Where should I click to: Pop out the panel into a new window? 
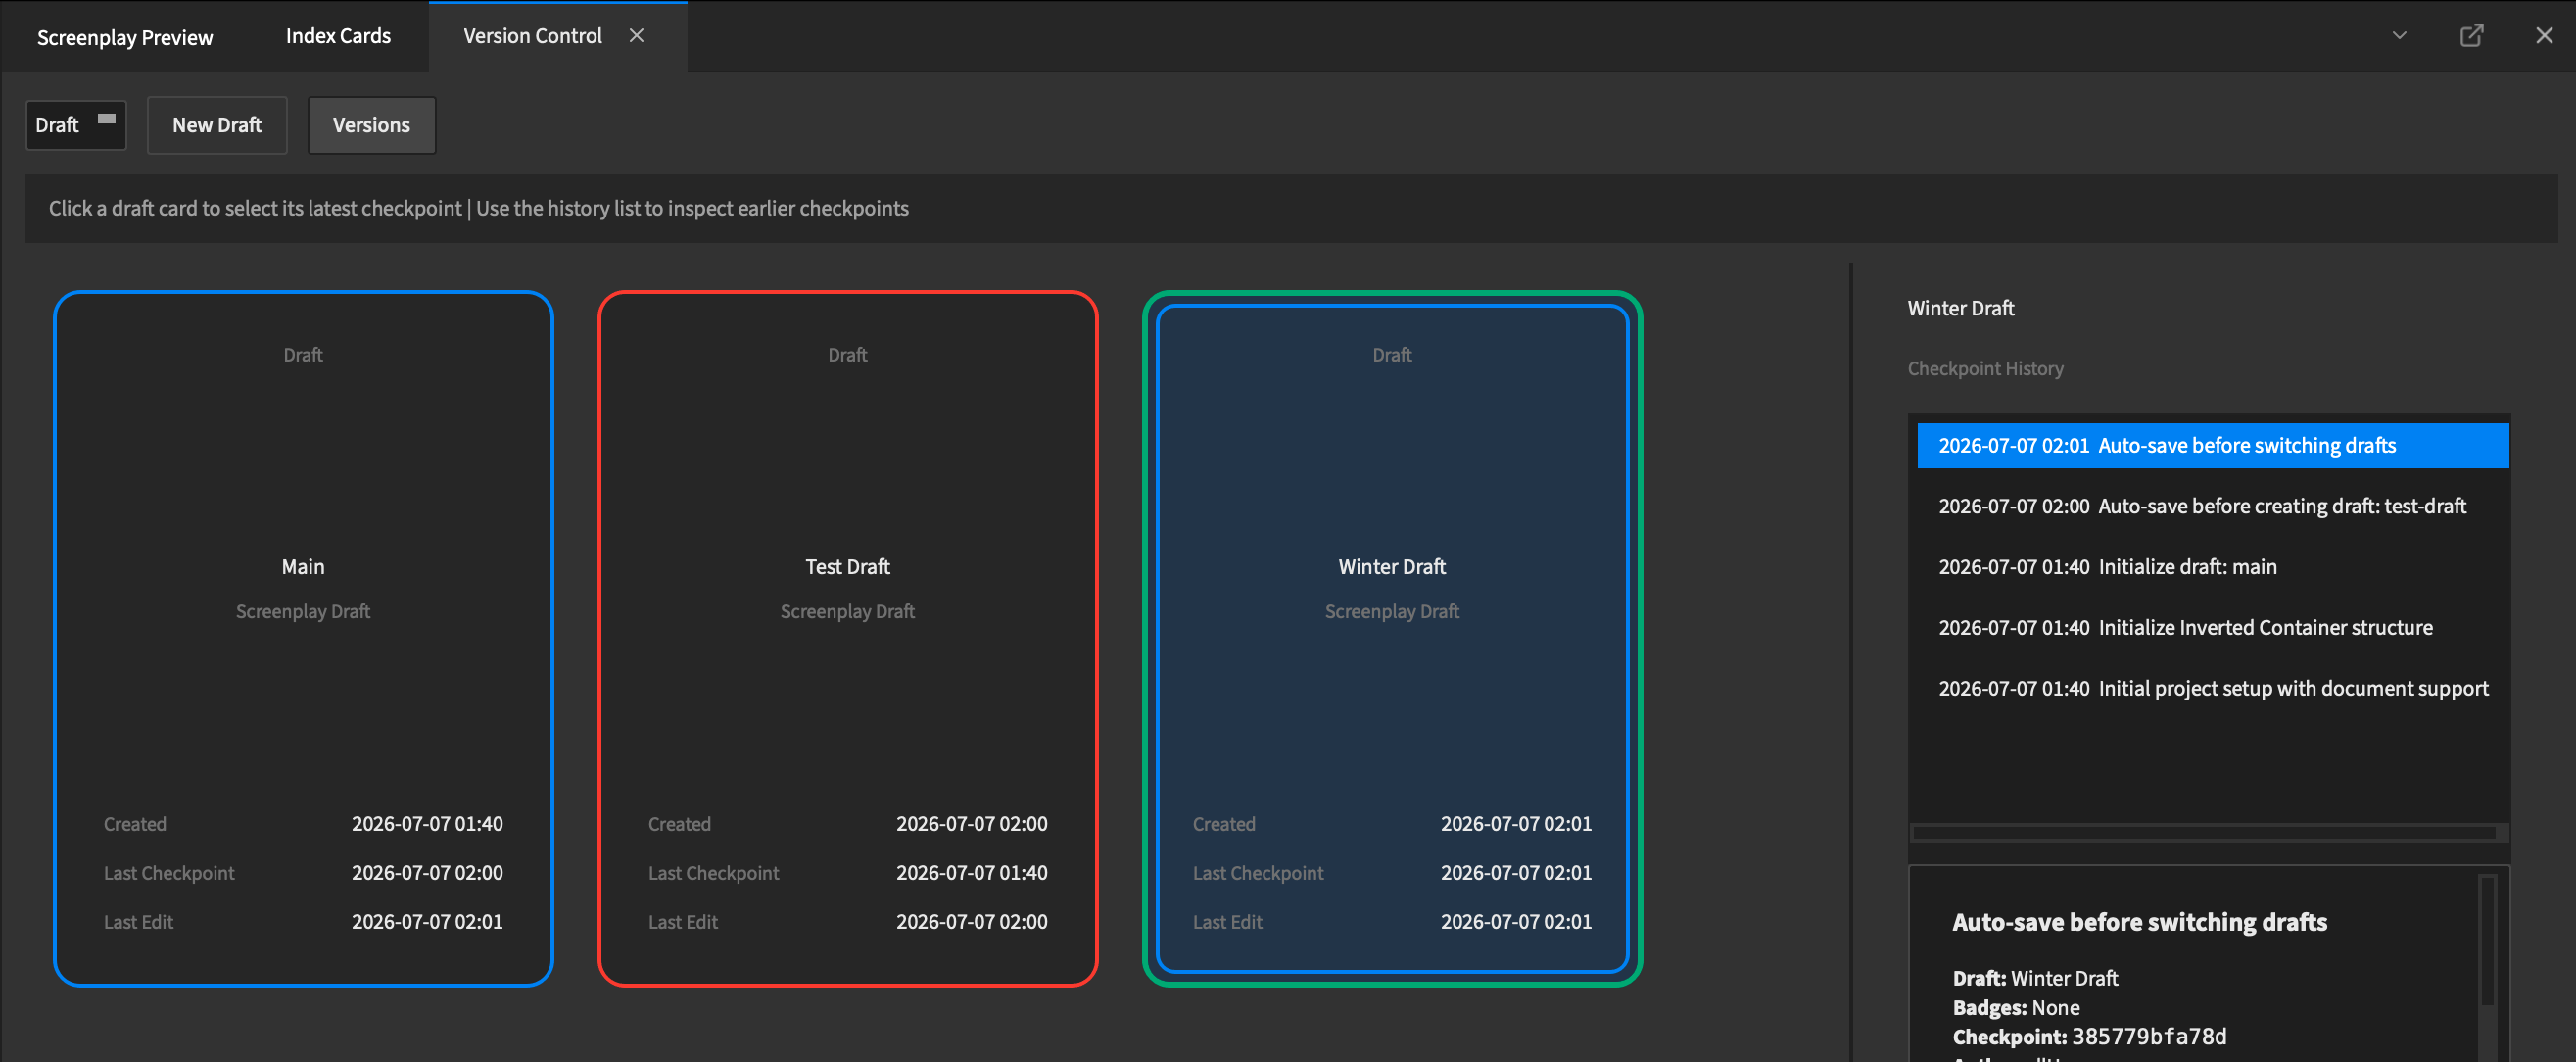pos(2471,36)
